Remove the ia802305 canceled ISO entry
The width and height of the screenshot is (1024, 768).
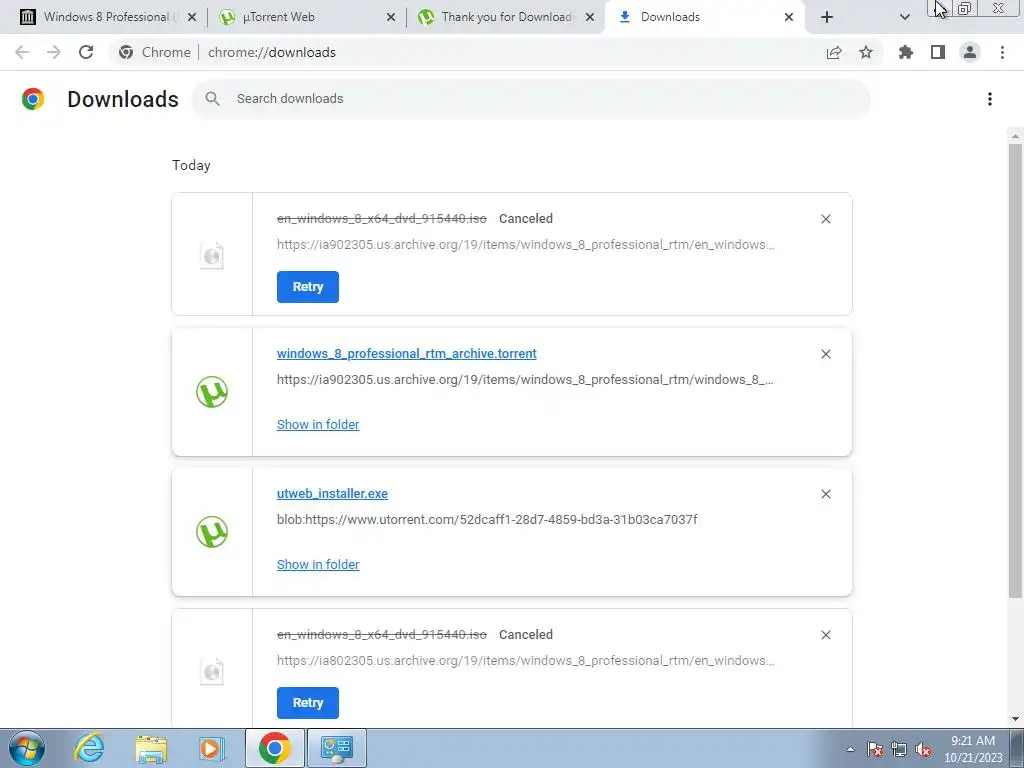tap(825, 635)
